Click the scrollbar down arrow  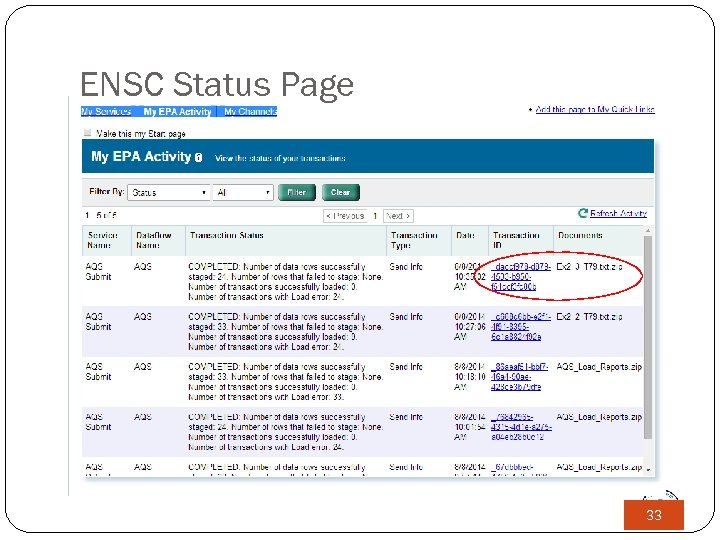[648, 469]
